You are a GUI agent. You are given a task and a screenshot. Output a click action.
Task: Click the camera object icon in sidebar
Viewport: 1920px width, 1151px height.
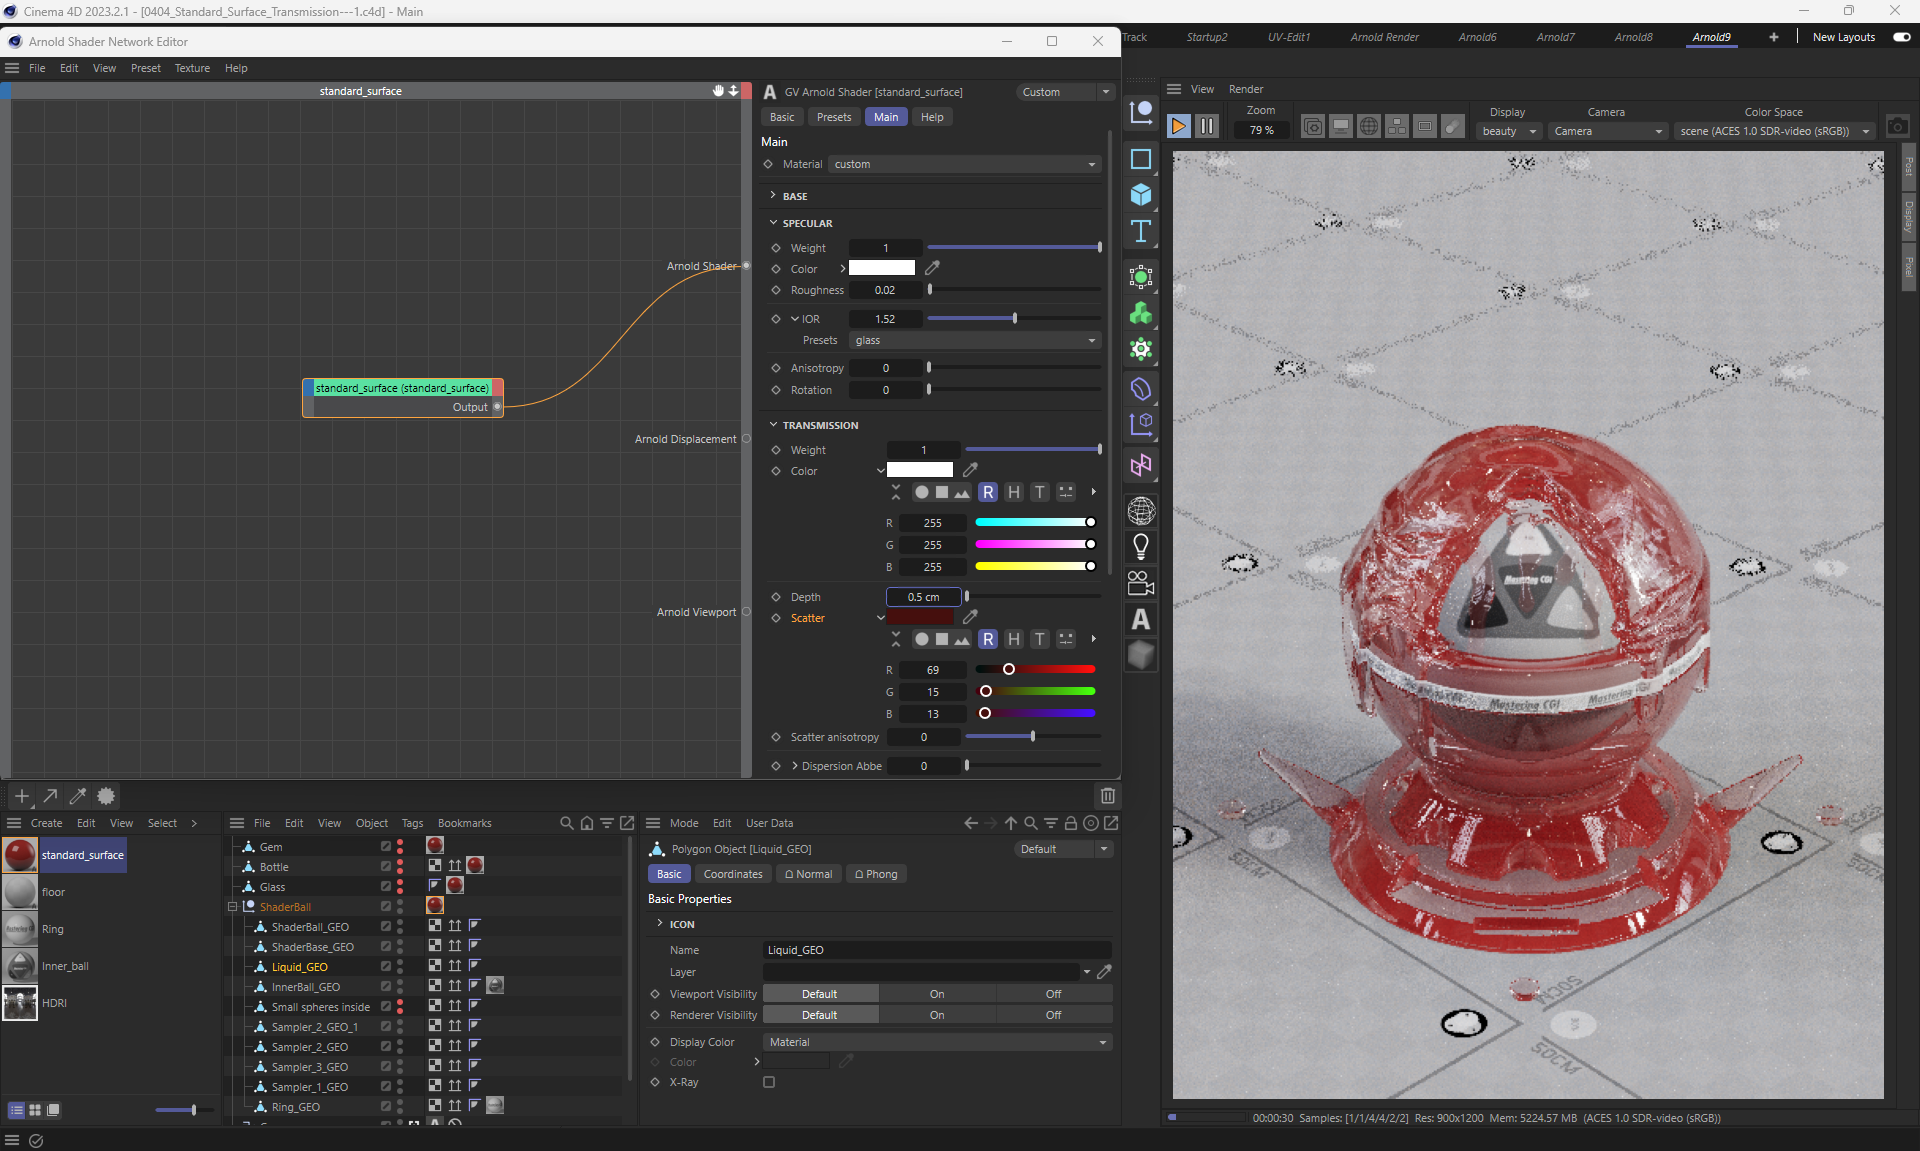tap(1141, 583)
